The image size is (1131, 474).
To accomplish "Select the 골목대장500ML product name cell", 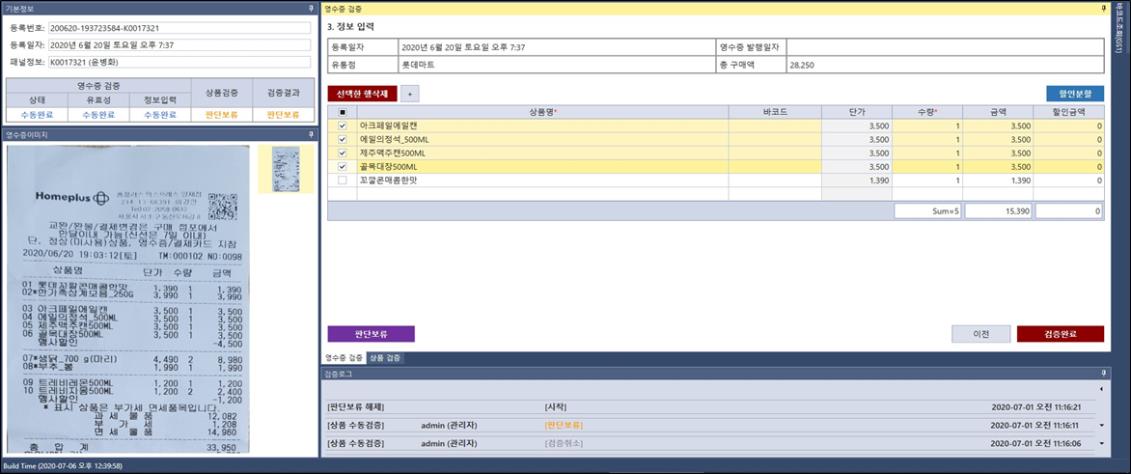I will pos(542,167).
